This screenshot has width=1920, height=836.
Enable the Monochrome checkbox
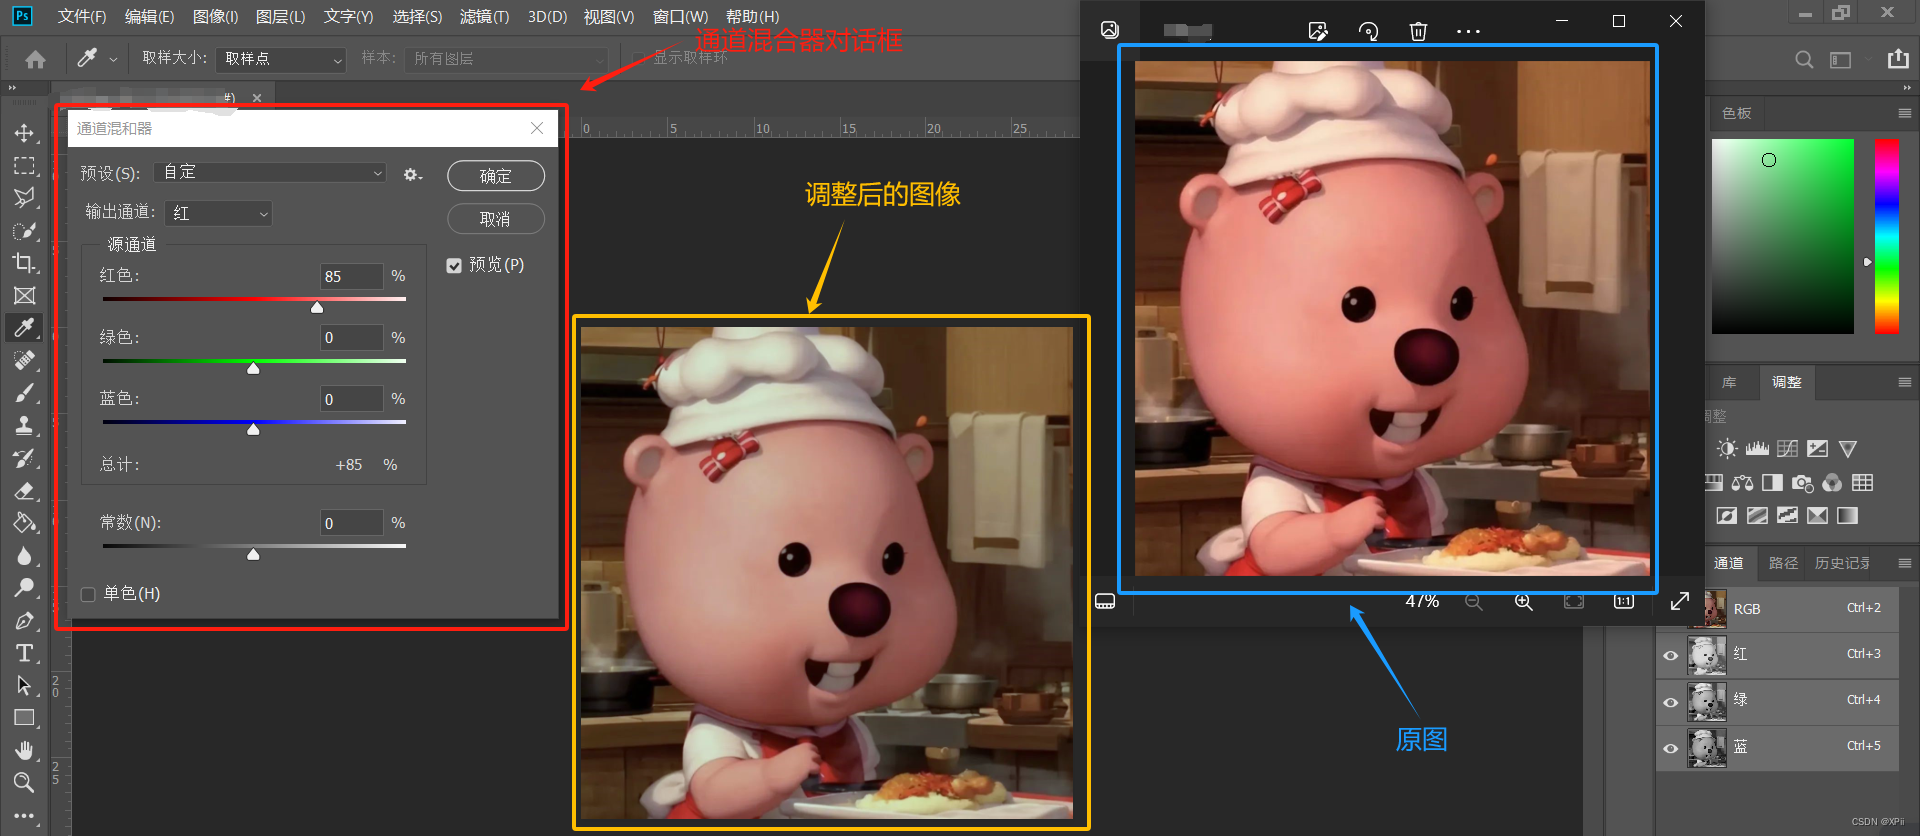pyautogui.click(x=88, y=594)
